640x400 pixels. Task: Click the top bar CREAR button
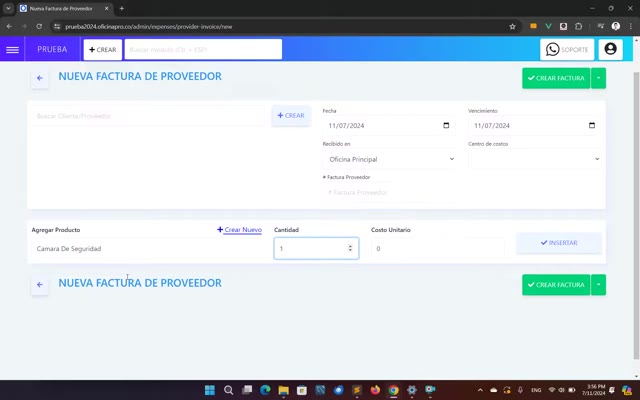102,49
